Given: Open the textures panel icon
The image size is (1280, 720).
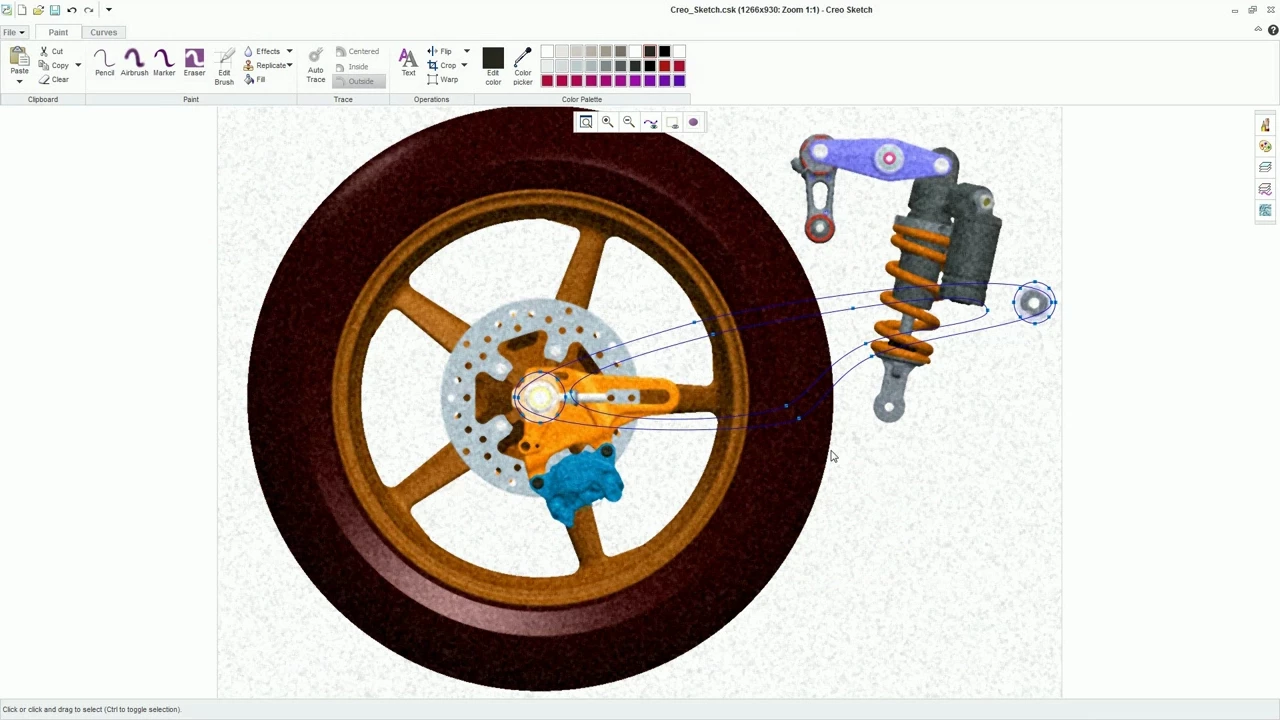Looking at the screenshot, I should click(x=1265, y=210).
